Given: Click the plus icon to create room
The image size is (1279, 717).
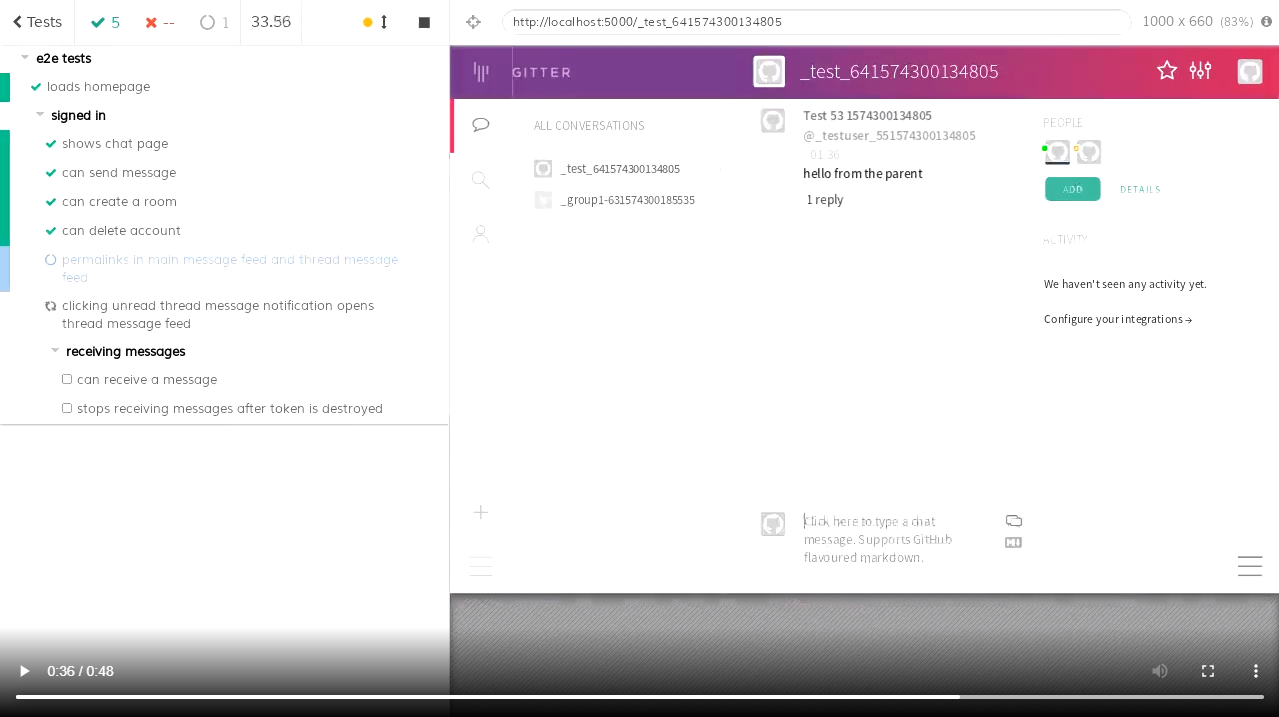Looking at the screenshot, I should [481, 512].
